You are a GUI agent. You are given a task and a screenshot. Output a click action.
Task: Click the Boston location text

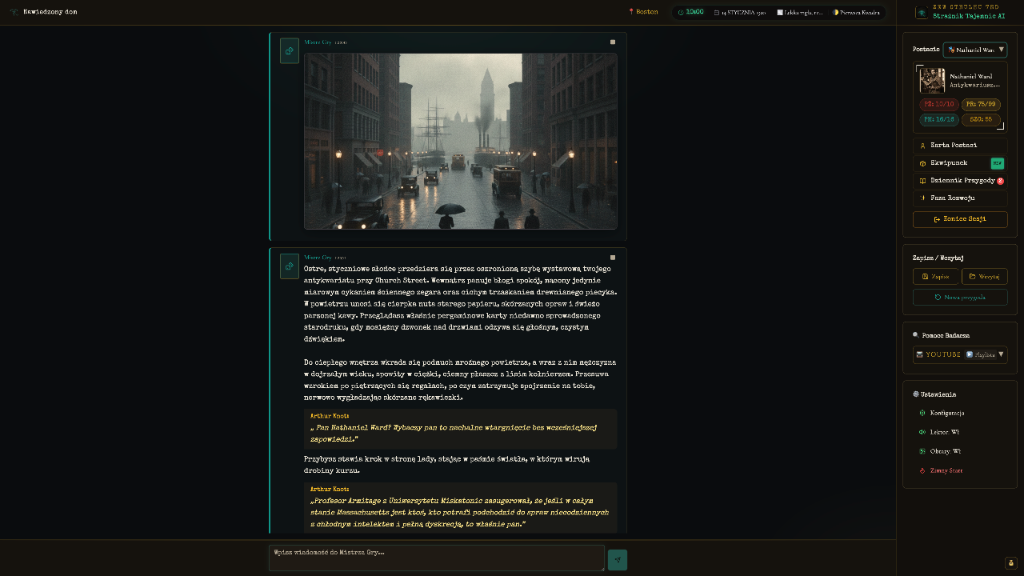[x=647, y=12]
